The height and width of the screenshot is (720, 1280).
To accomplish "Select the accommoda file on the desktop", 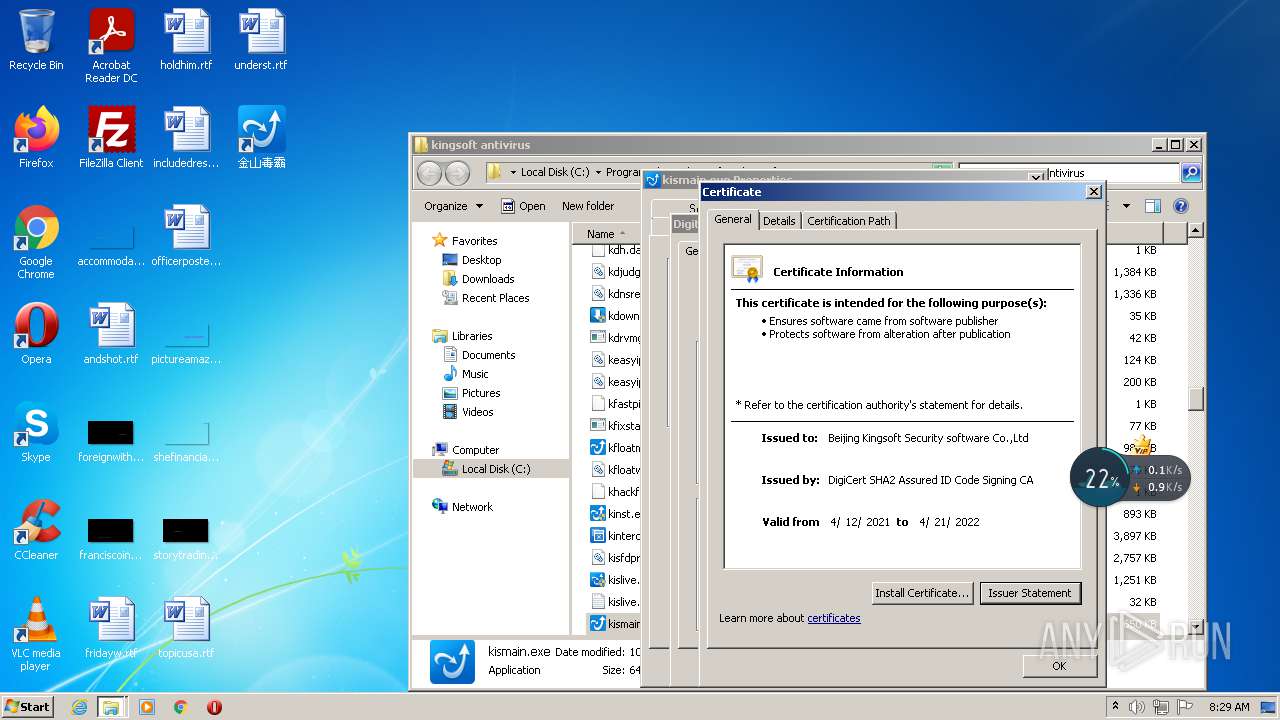I will point(111,246).
